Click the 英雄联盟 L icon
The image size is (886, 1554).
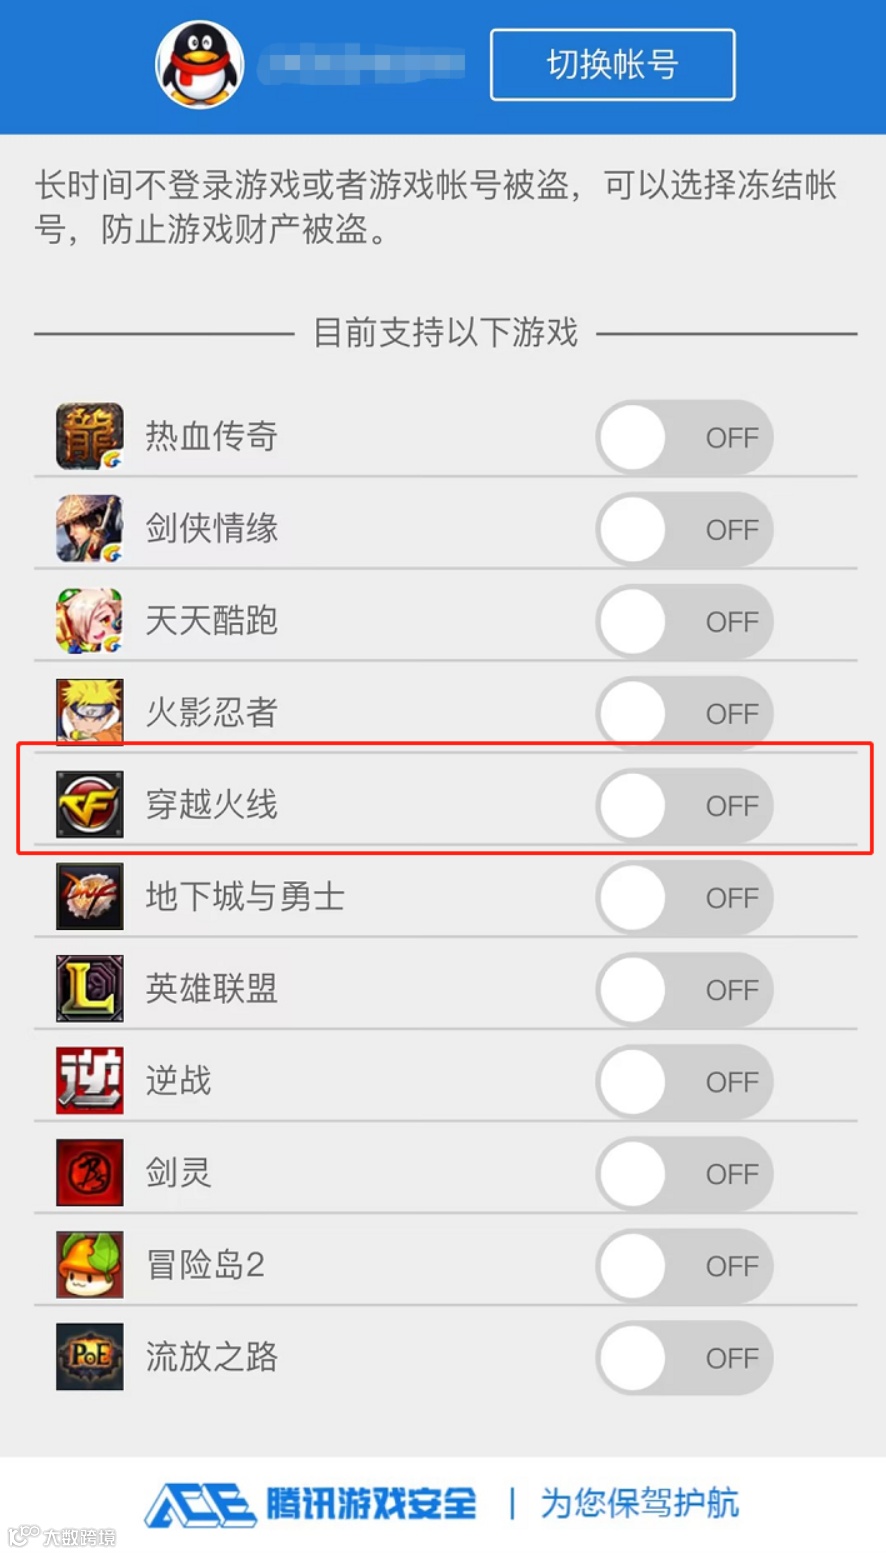click(x=90, y=988)
